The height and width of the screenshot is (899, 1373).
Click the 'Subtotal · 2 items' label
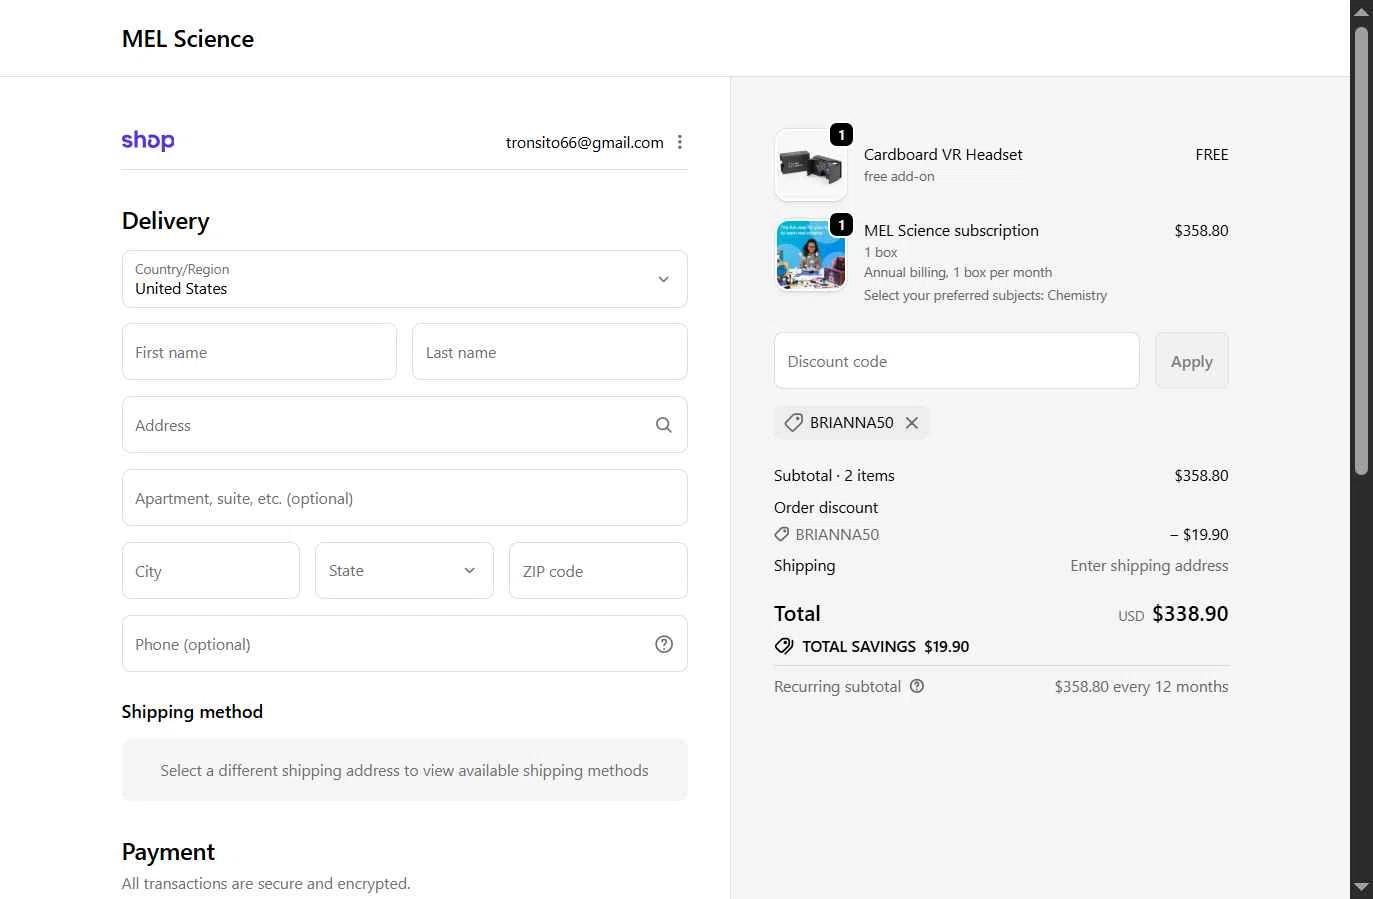point(834,475)
